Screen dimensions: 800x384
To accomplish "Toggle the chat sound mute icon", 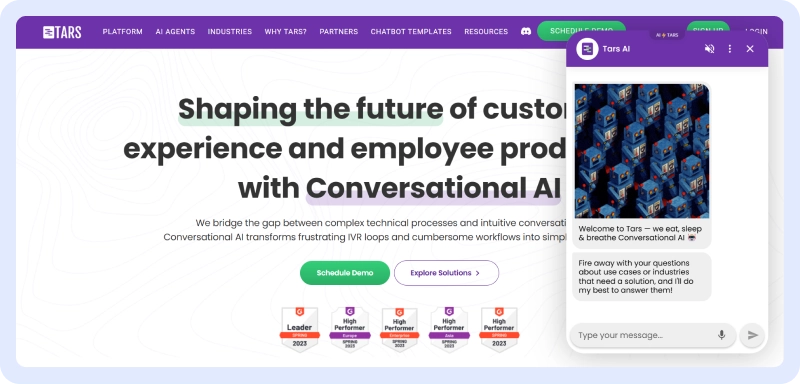I will tap(709, 49).
